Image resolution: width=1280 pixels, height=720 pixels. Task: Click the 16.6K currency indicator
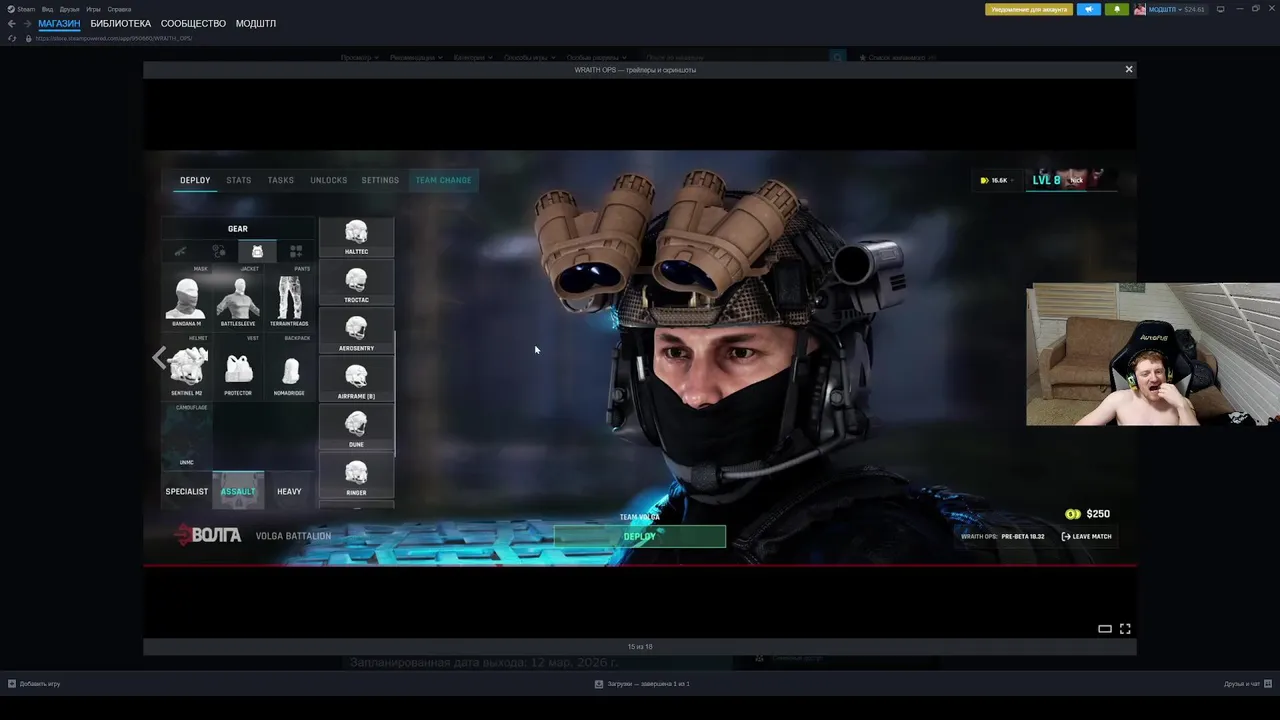click(x=997, y=180)
